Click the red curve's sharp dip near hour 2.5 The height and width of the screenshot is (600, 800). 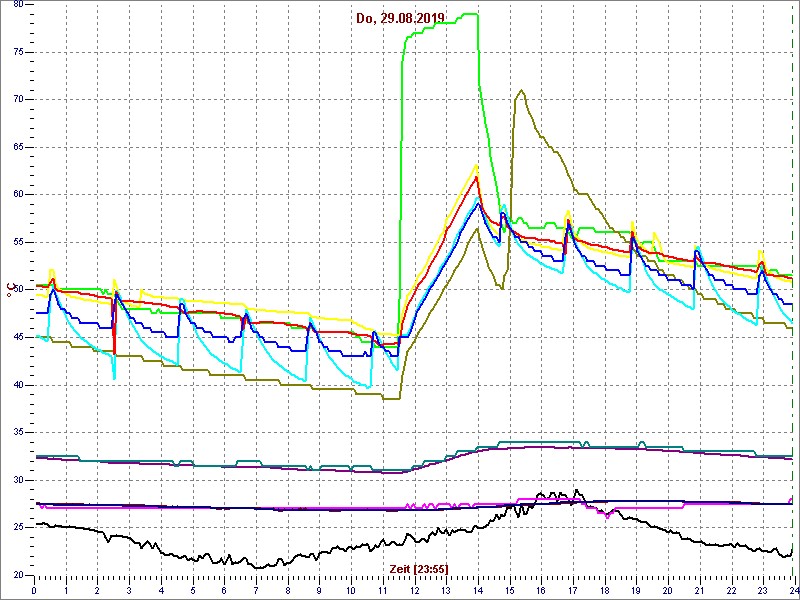point(115,353)
